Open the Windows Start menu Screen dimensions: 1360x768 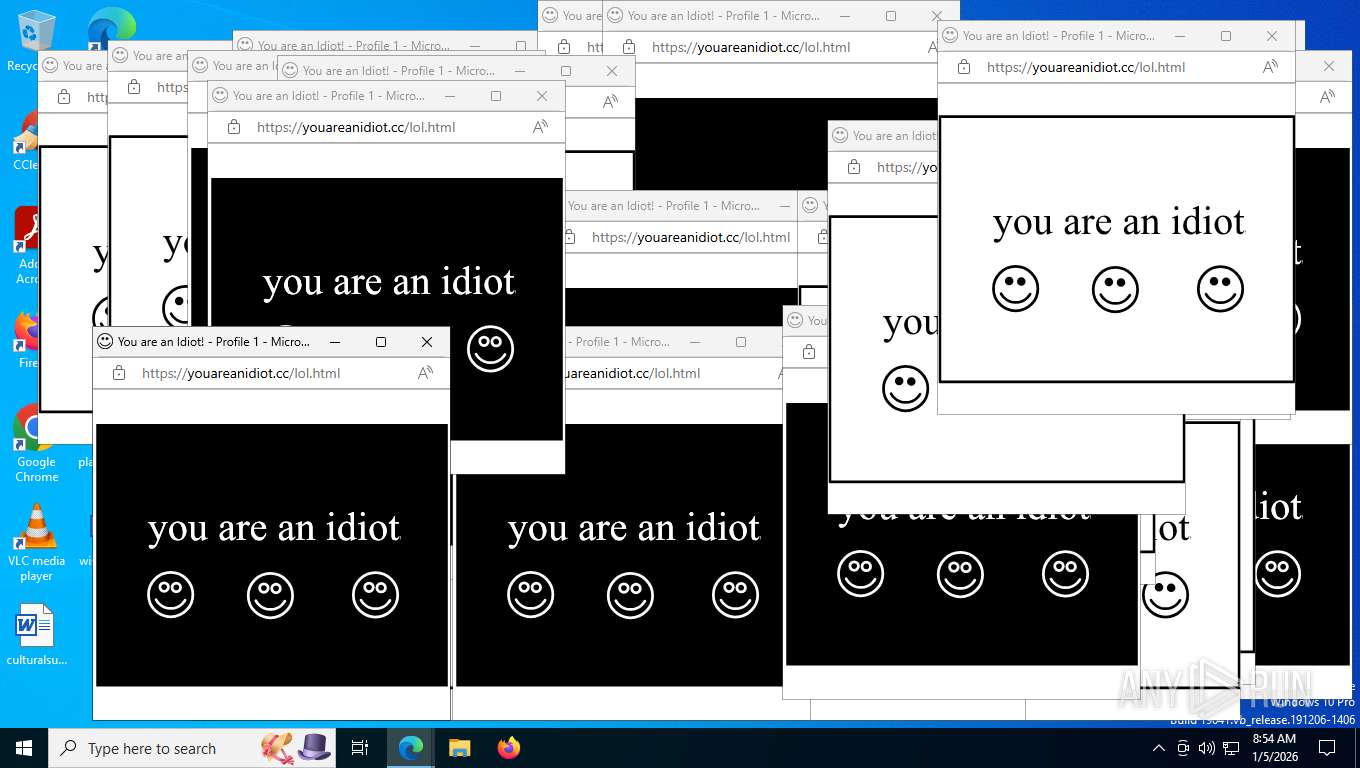click(x=24, y=748)
